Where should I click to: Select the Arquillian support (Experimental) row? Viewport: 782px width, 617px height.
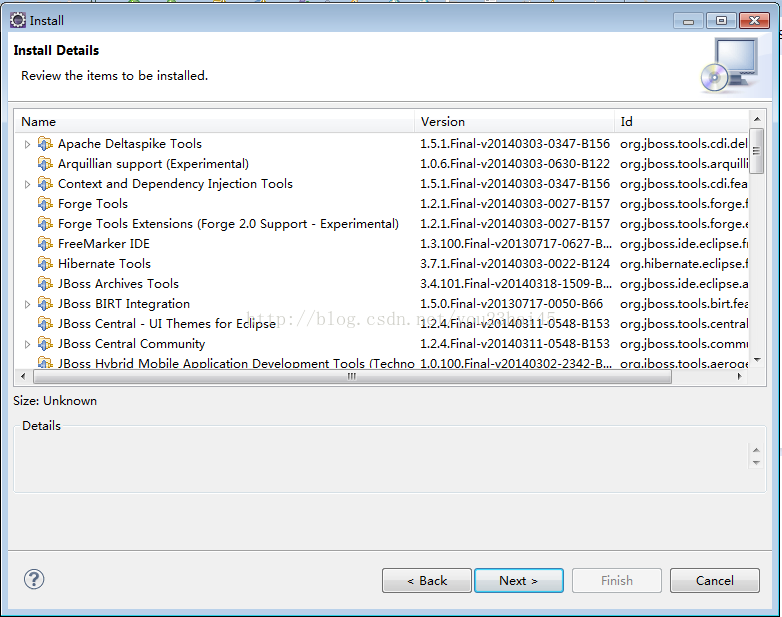pyautogui.click(x=382, y=164)
